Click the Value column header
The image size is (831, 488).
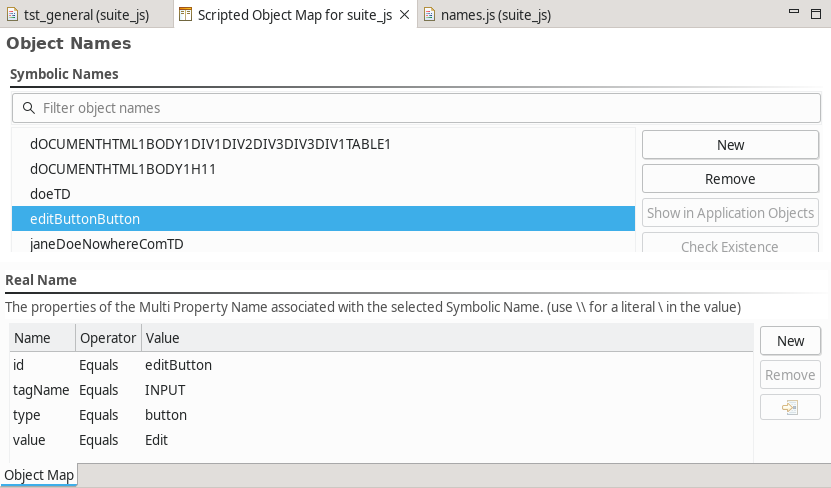(163, 338)
